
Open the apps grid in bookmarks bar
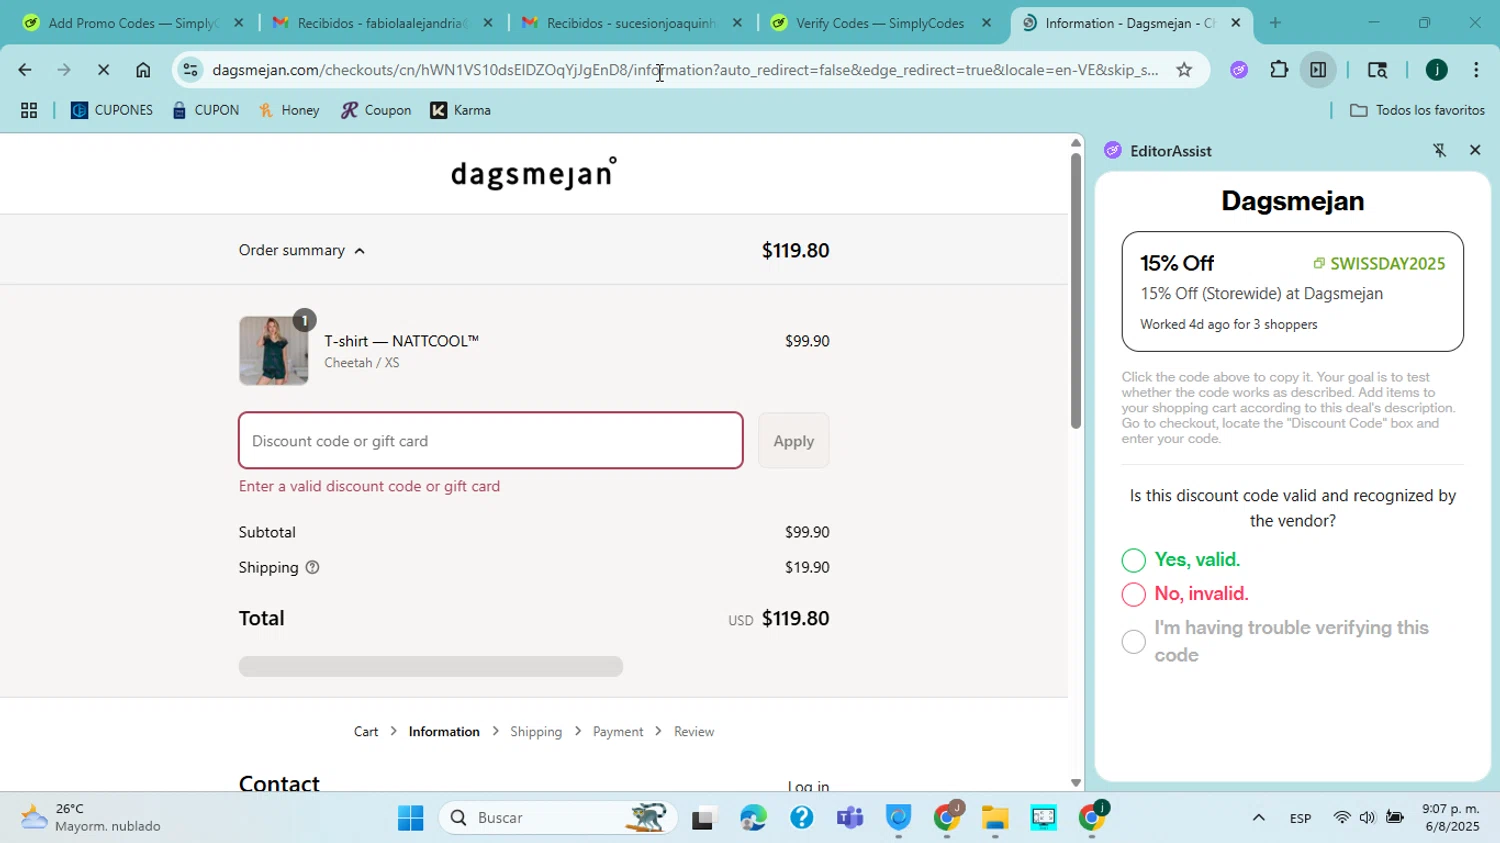[x=29, y=110]
